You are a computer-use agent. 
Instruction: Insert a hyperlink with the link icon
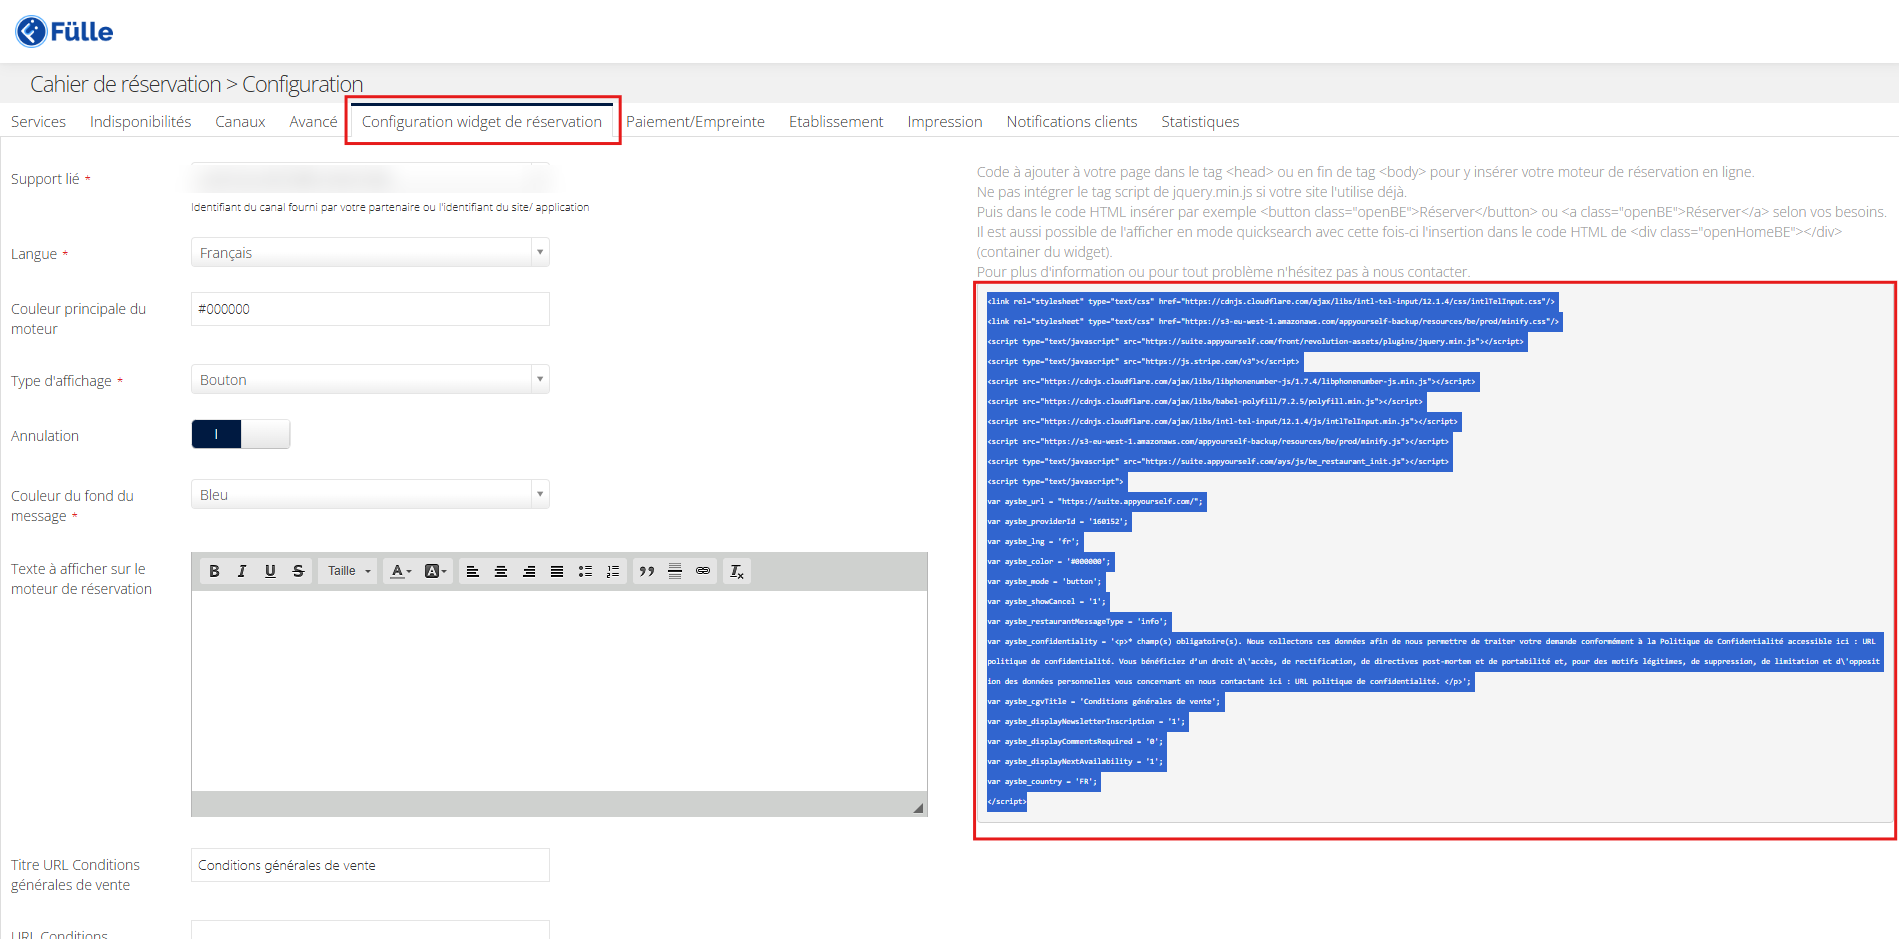coord(703,571)
